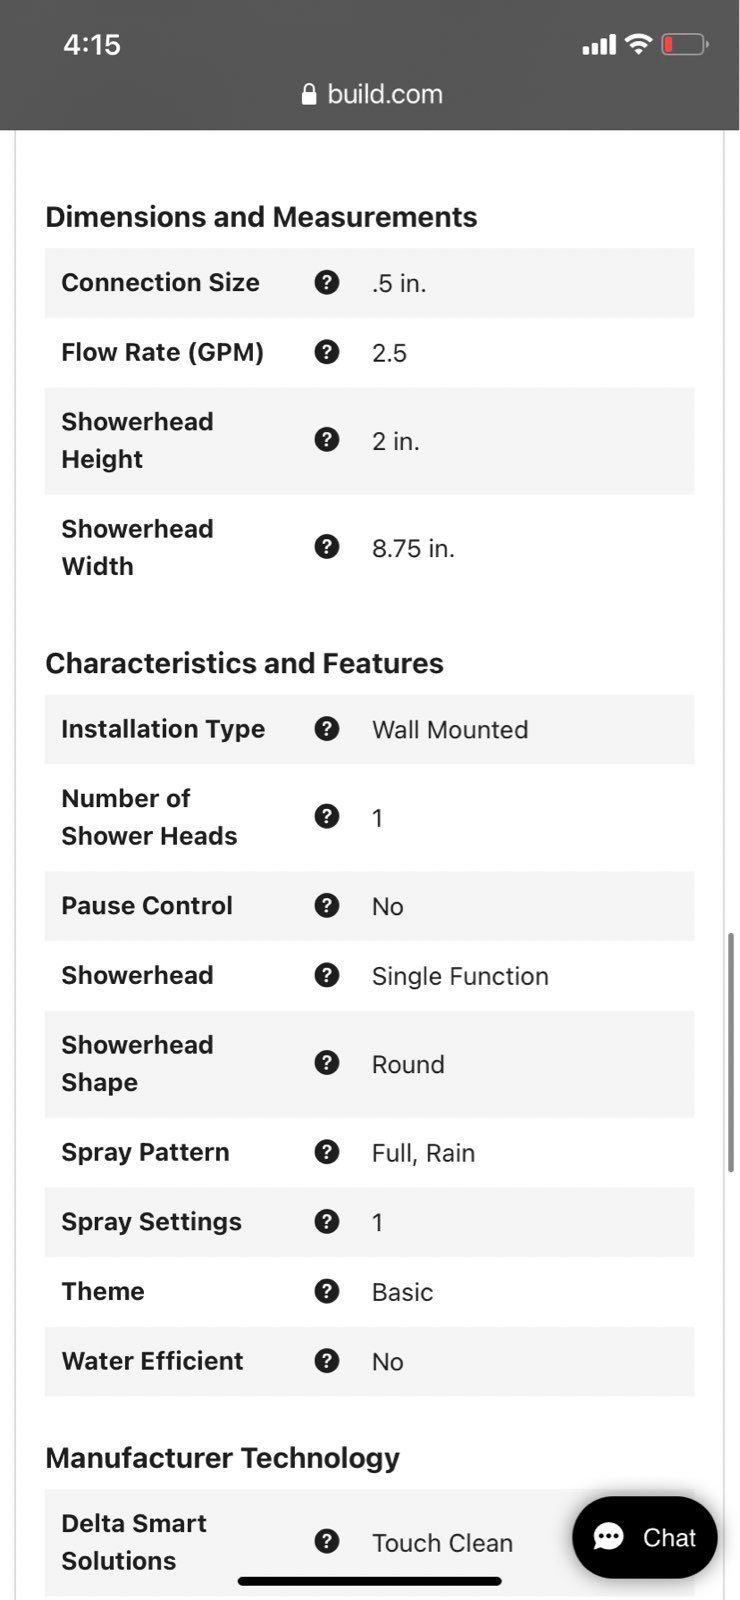Tap help icon beside Showerhead Single Function
This screenshot has width=740, height=1600.
coord(327,975)
